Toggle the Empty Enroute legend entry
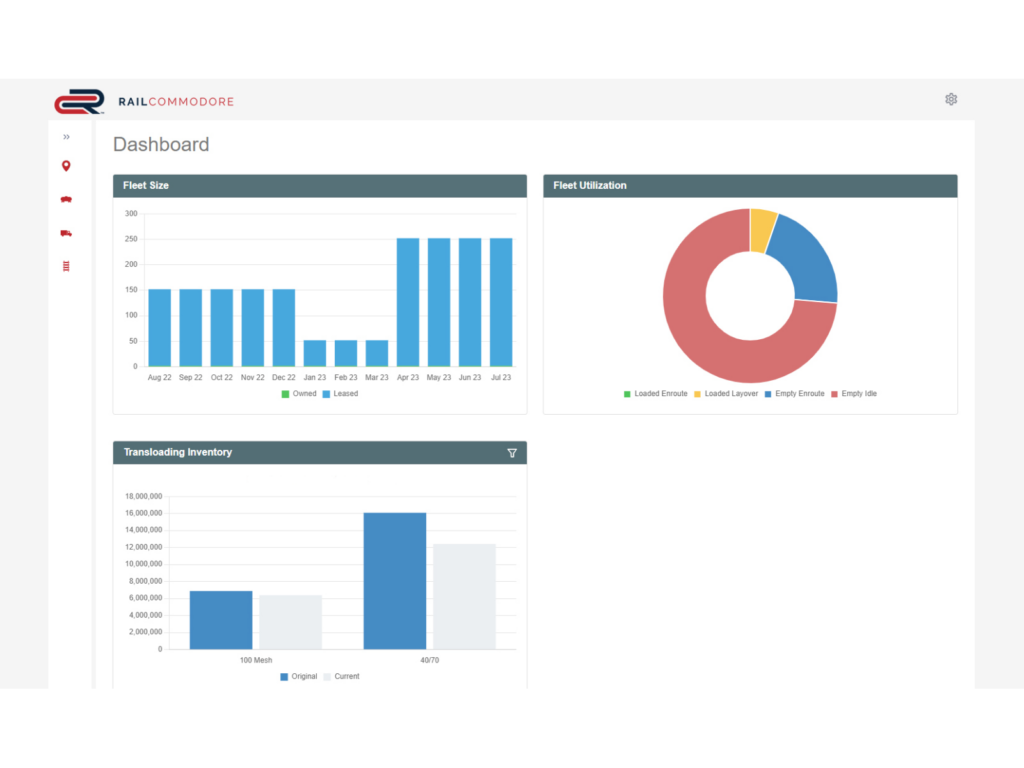This screenshot has height=768, width=1024. click(799, 394)
